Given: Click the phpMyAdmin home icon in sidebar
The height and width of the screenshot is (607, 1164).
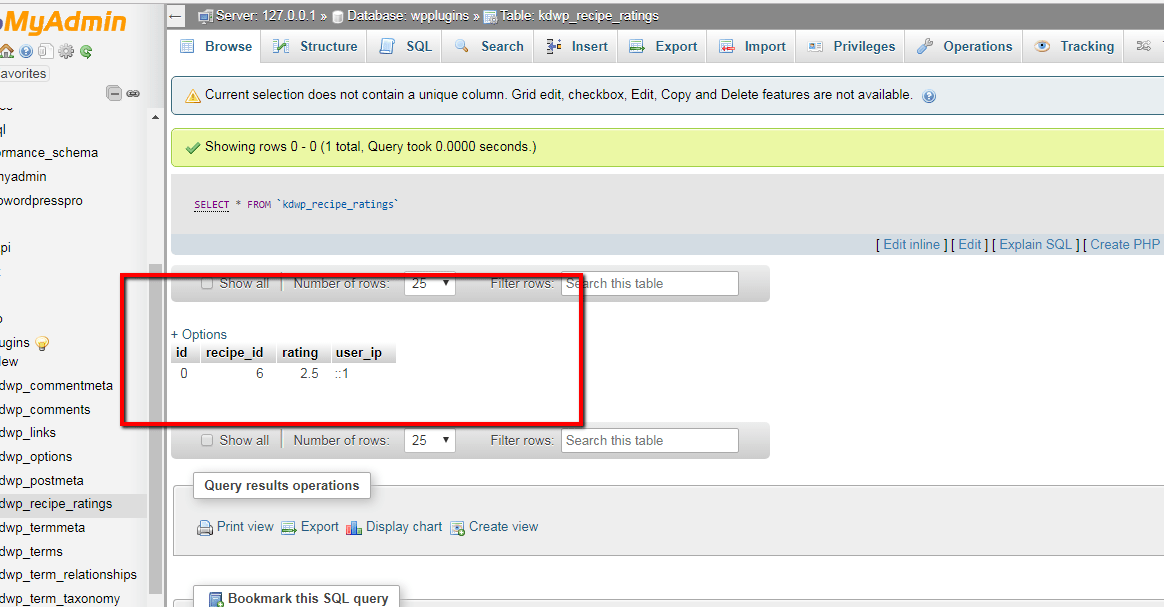Looking at the screenshot, I should coord(8,50).
